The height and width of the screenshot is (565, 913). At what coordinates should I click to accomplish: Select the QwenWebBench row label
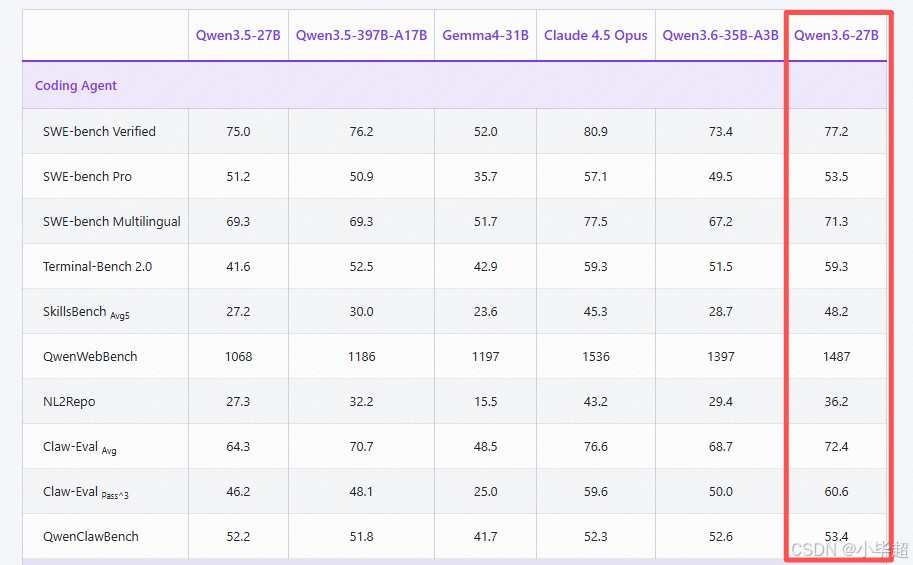(90, 356)
